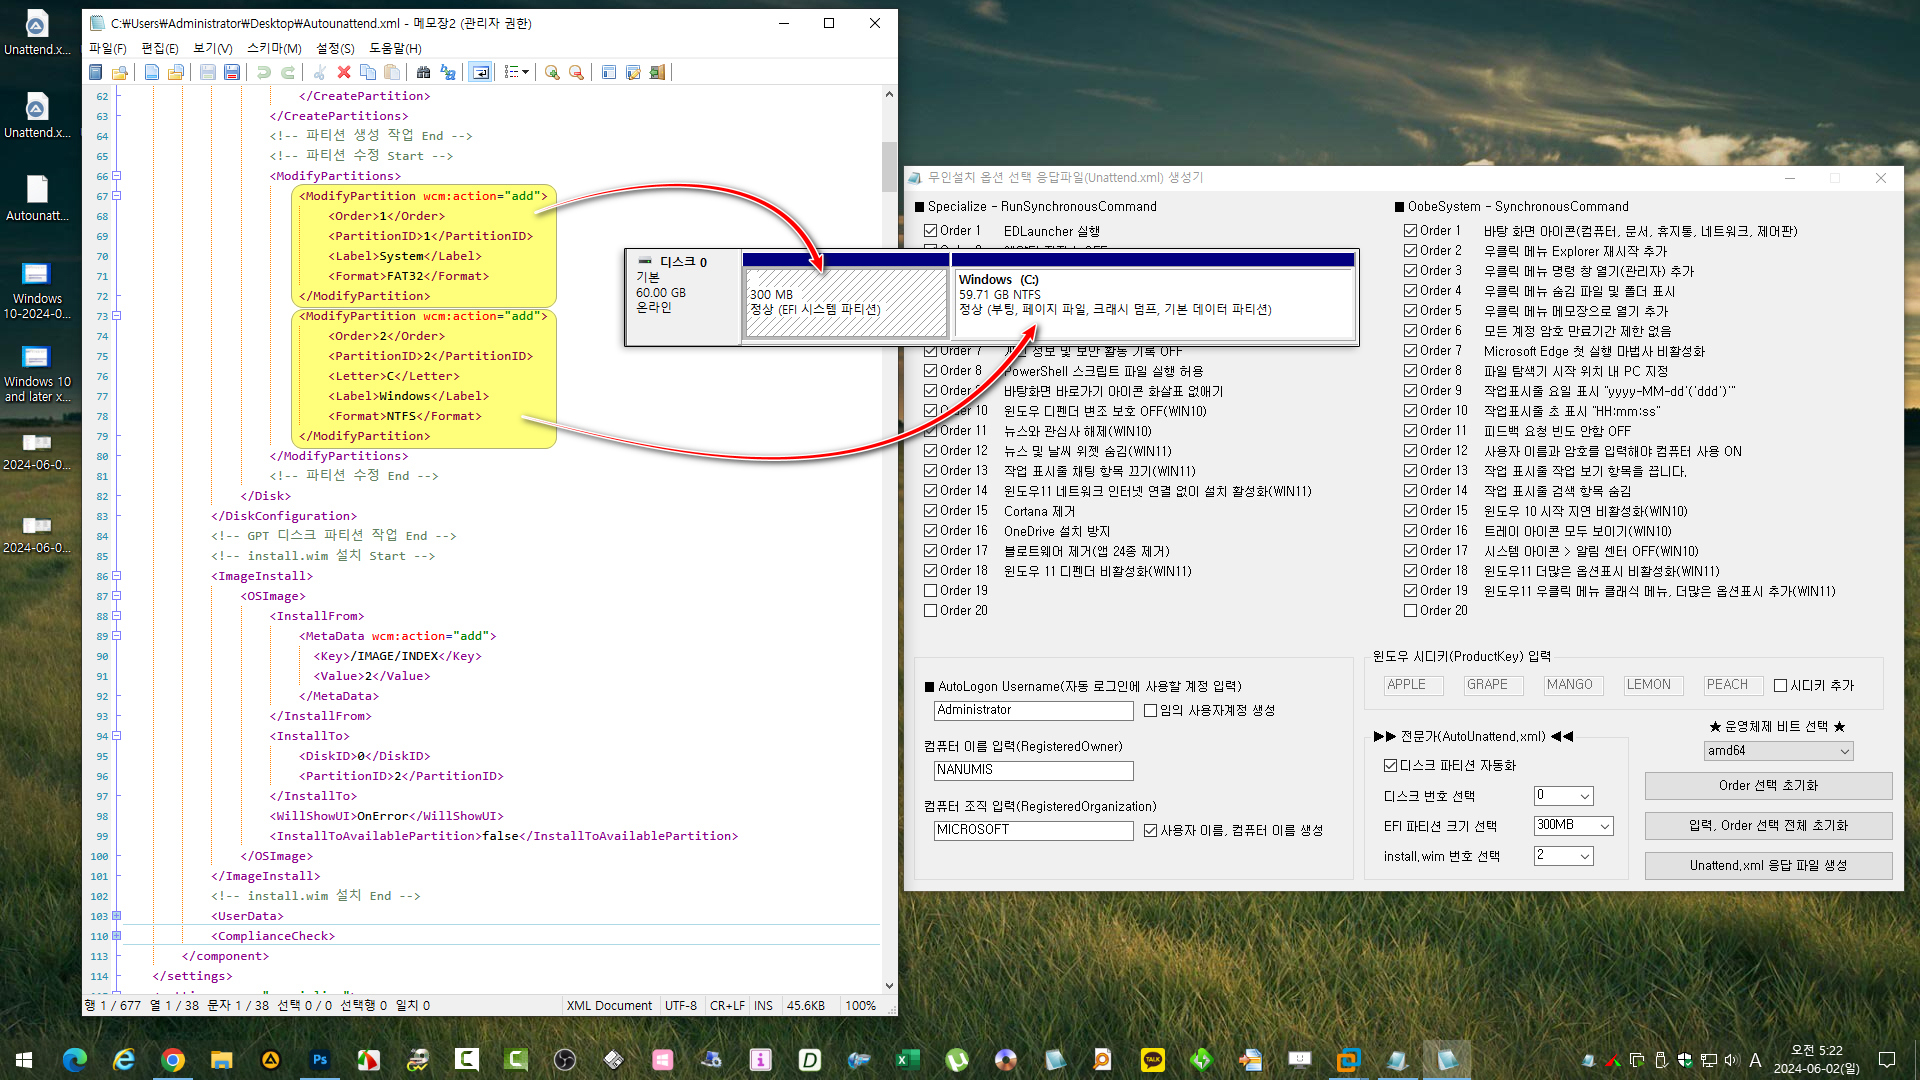Uncheck Specialize Order 1 EDLauncher 실행
This screenshot has width=1920, height=1080.
coord(931,231)
